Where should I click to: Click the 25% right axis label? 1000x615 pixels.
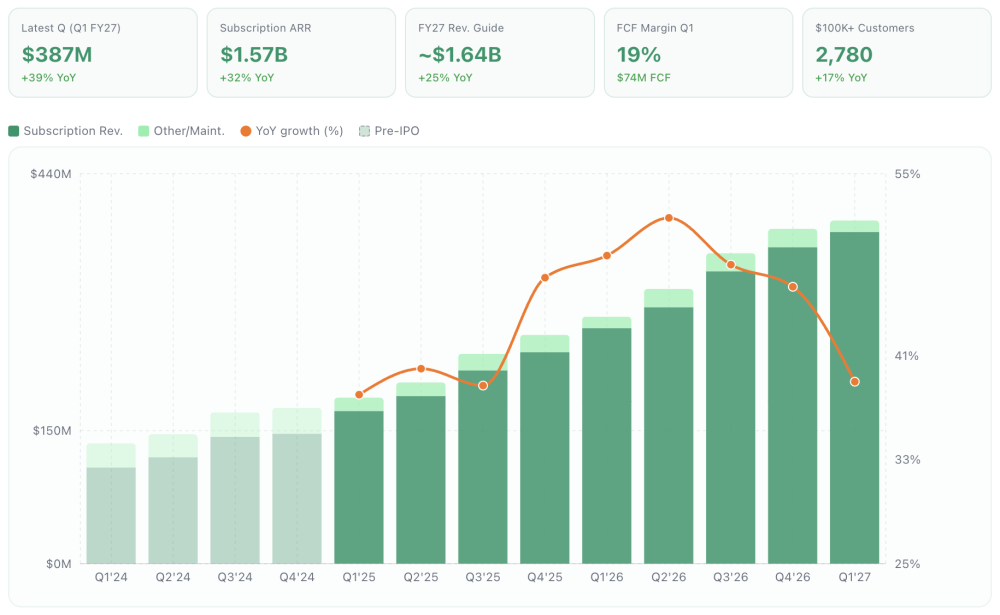[907, 564]
